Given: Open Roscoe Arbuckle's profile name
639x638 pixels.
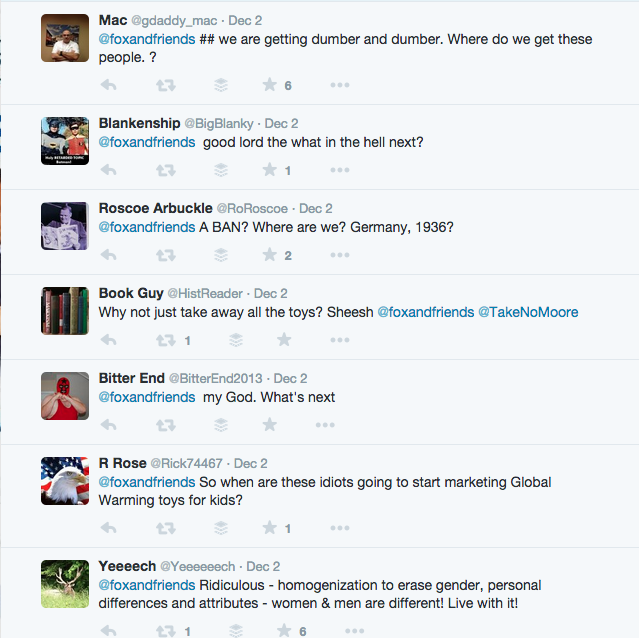Looking at the screenshot, I should click(x=155, y=208).
